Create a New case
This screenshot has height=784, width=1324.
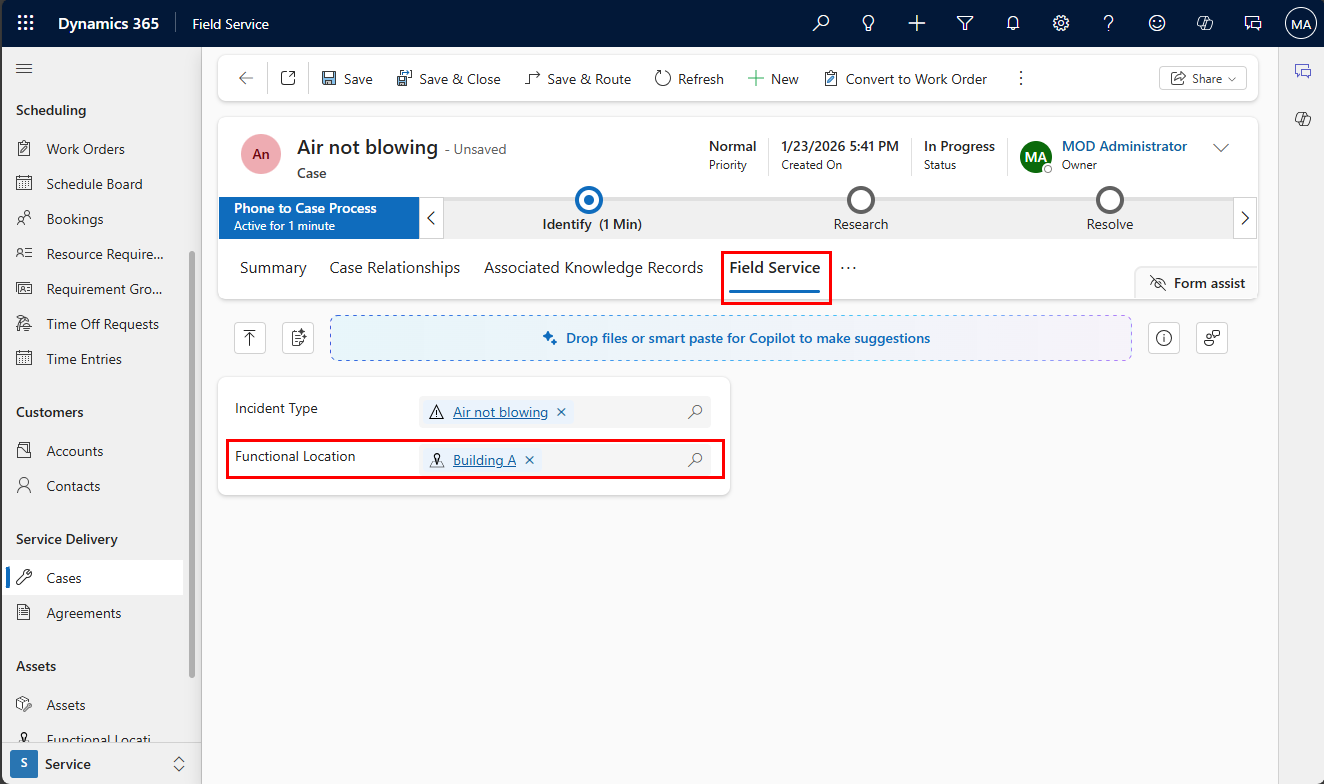coord(773,79)
